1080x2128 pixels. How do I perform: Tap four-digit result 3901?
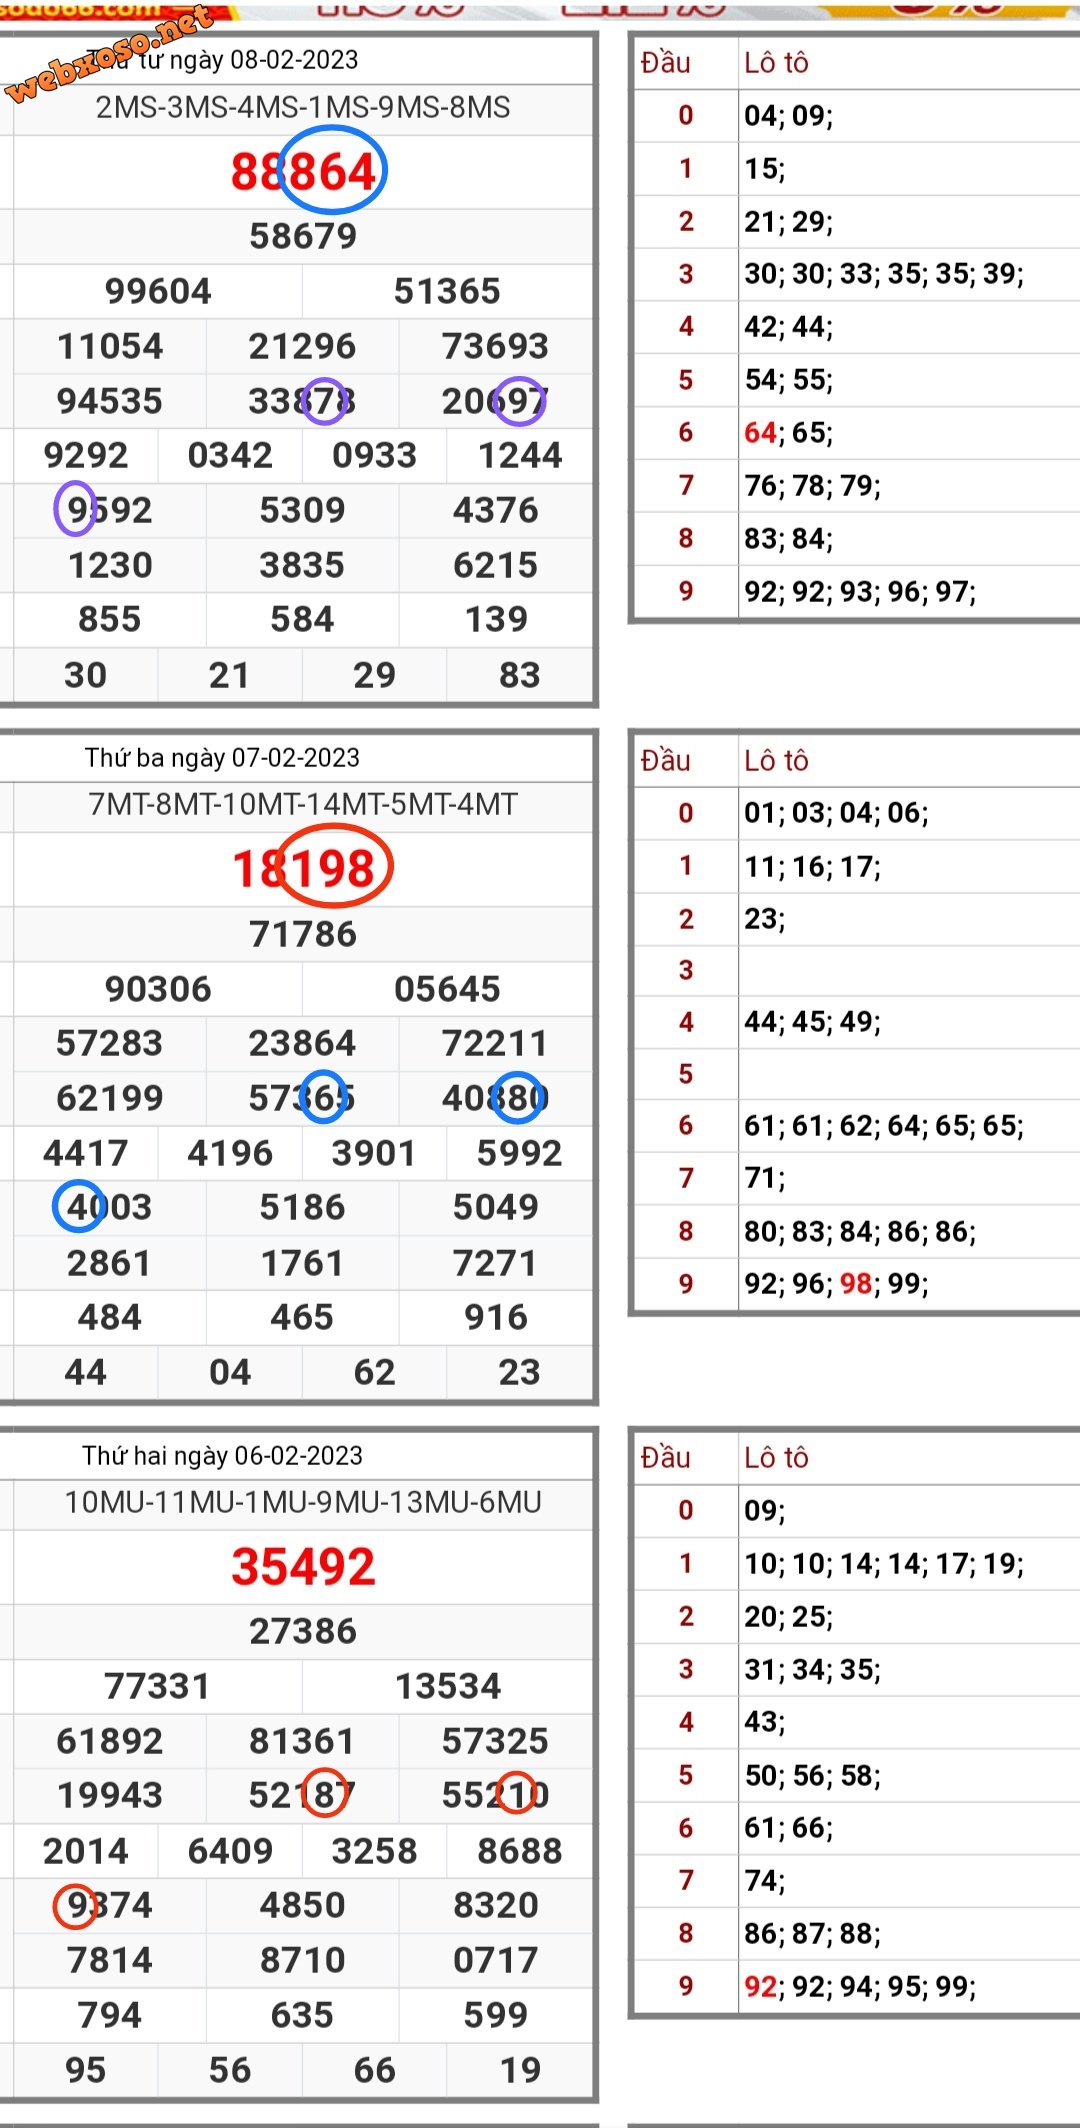pos(374,1153)
